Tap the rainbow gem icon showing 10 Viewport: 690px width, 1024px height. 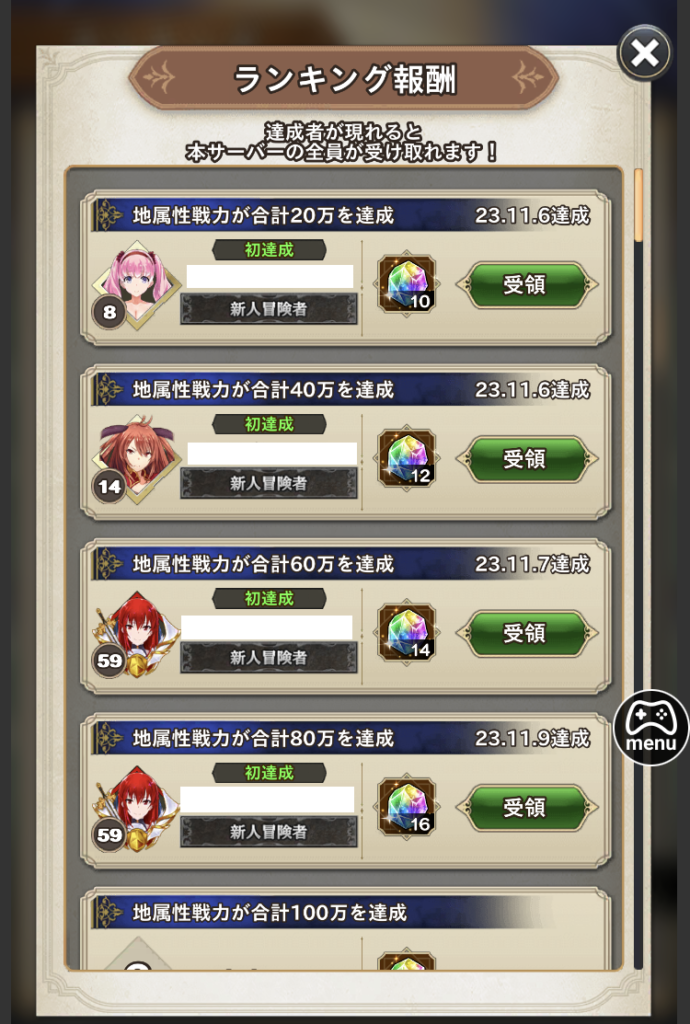coord(406,284)
